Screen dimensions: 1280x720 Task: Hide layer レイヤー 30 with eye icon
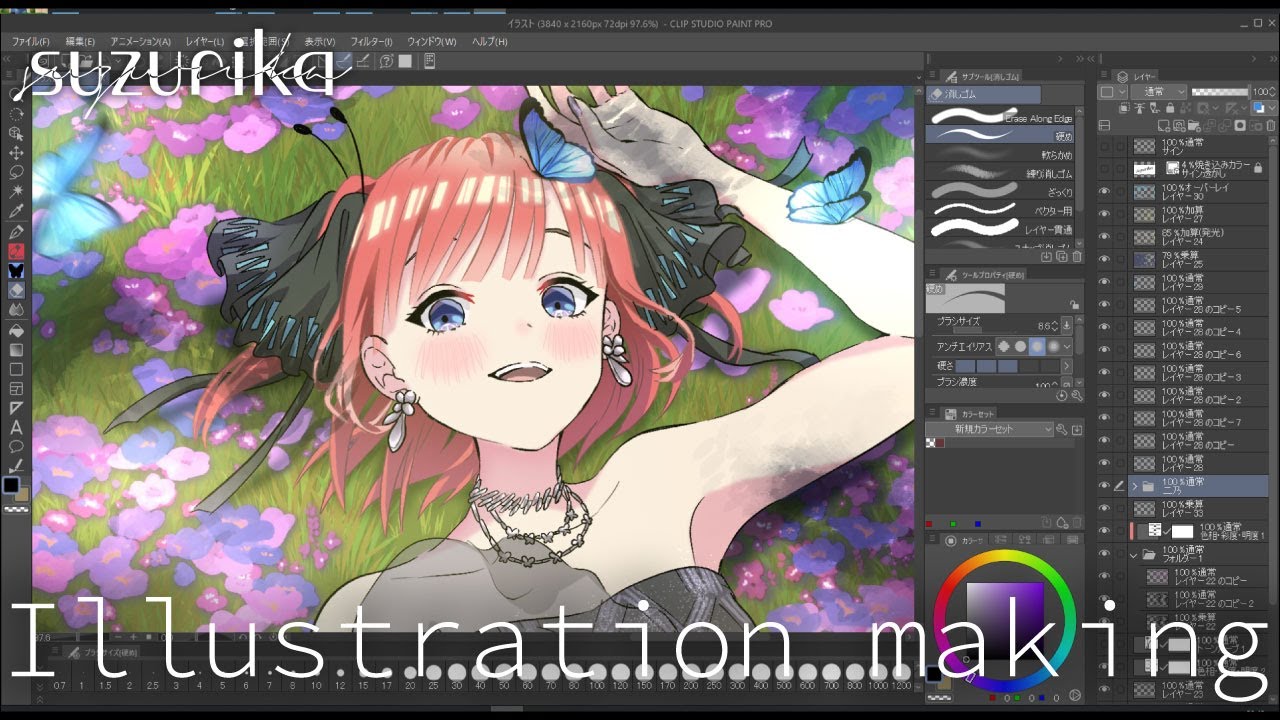pyautogui.click(x=1105, y=192)
